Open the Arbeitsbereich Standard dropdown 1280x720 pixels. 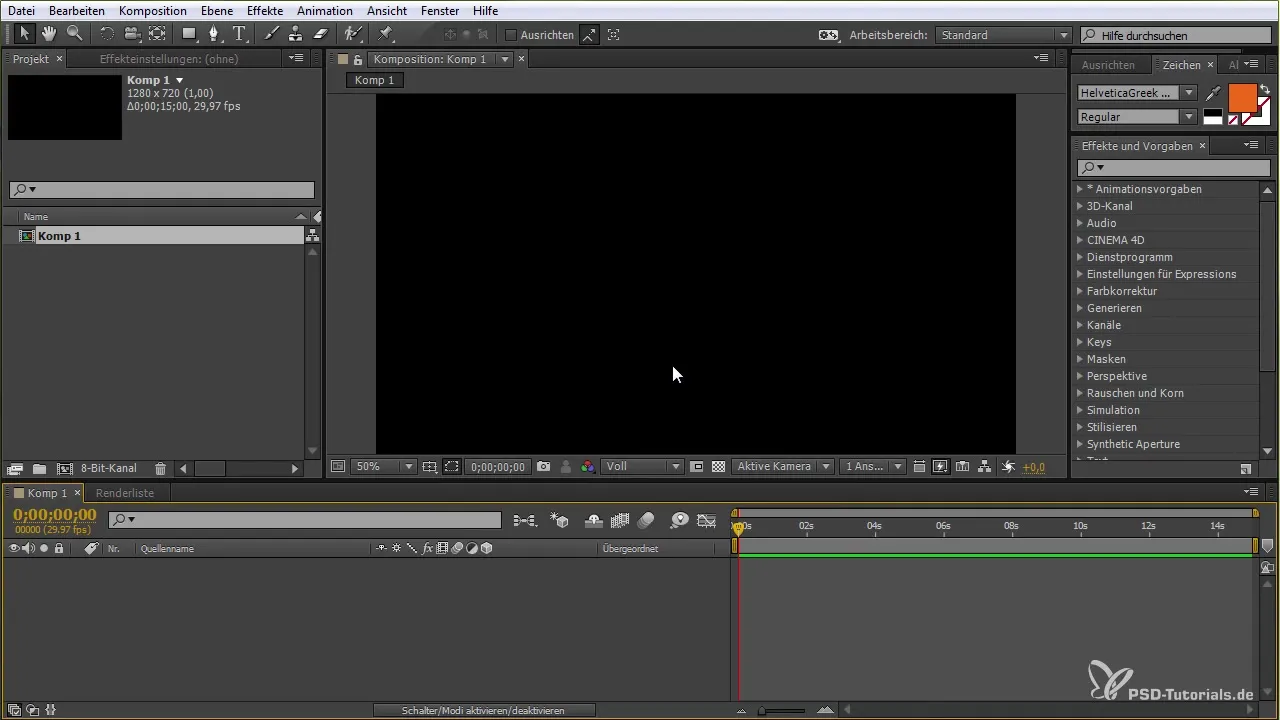pyautogui.click(x=1004, y=35)
